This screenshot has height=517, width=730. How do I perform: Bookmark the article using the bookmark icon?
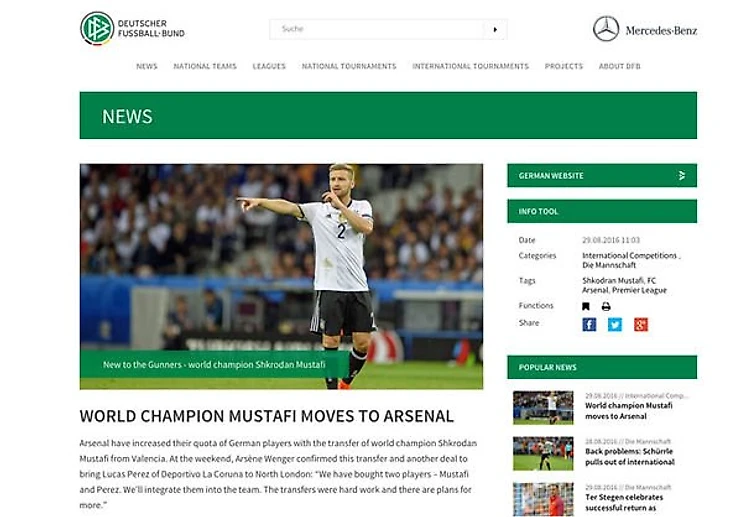point(586,306)
